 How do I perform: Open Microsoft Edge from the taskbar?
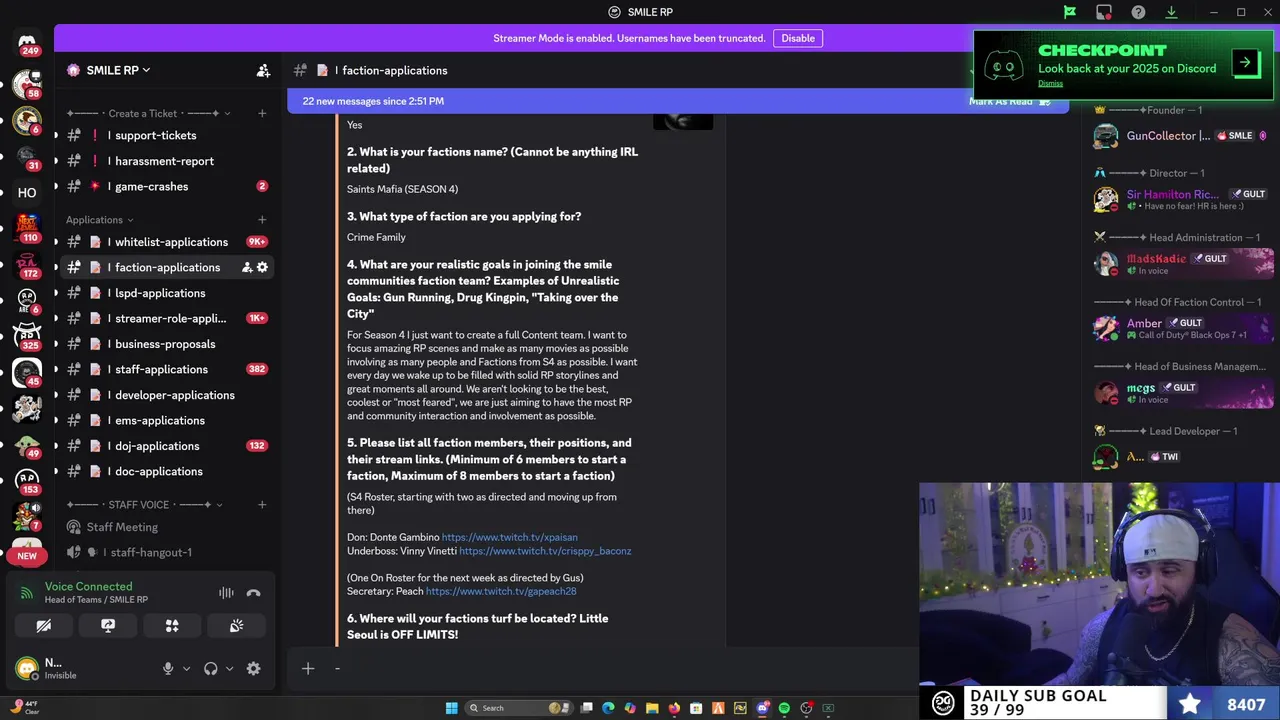[x=608, y=708]
